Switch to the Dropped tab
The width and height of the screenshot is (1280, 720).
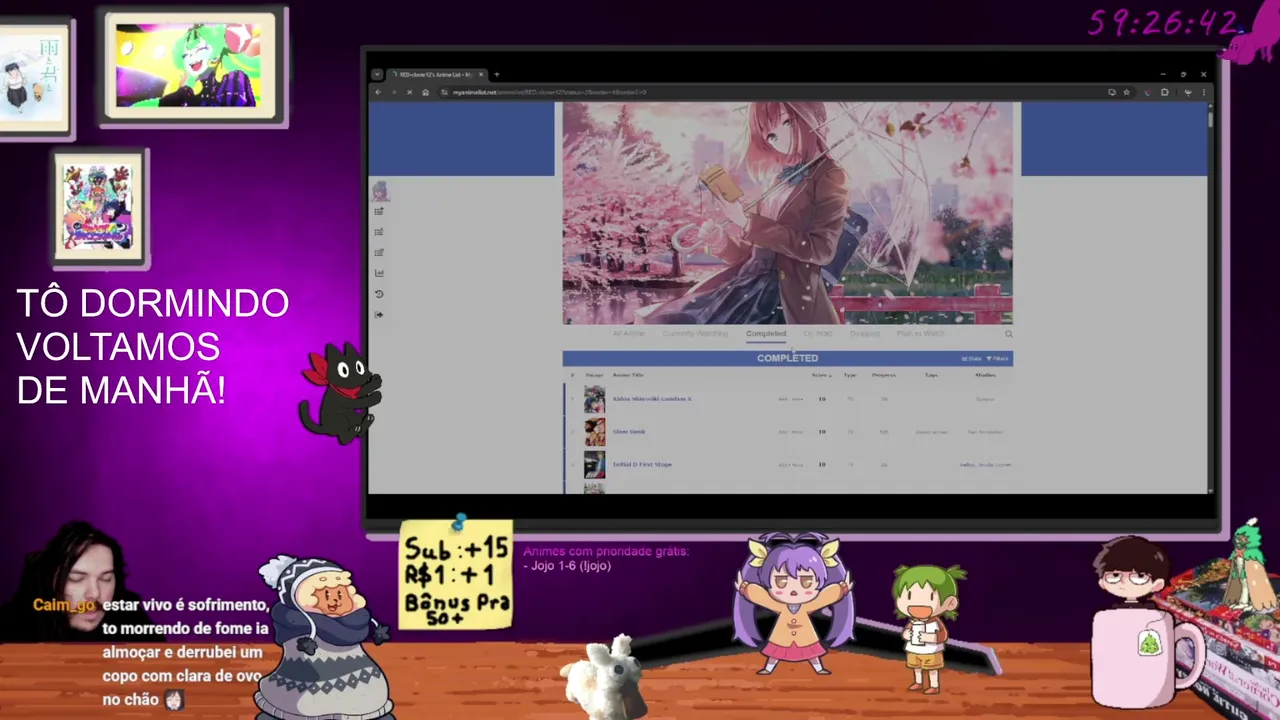click(865, 333)
